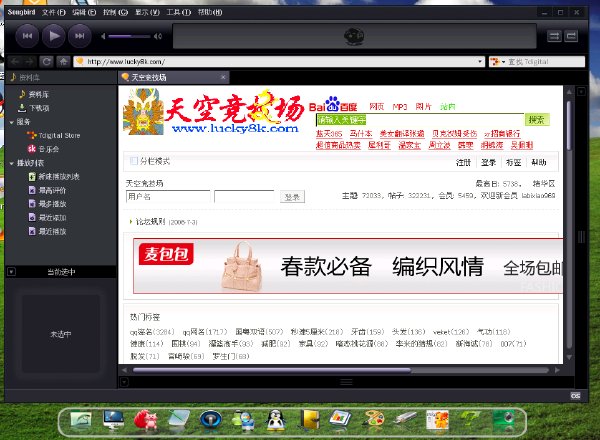
Task: Open the Songbird 文件(F) menu
Action: click(x=54, y=12)
